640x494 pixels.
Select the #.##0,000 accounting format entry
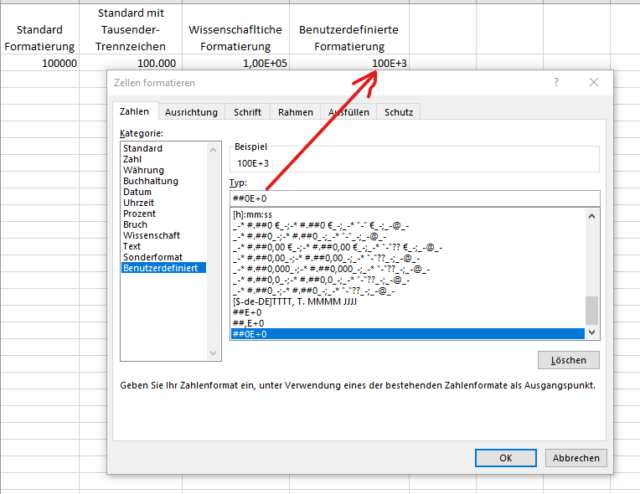coord(407,269)
